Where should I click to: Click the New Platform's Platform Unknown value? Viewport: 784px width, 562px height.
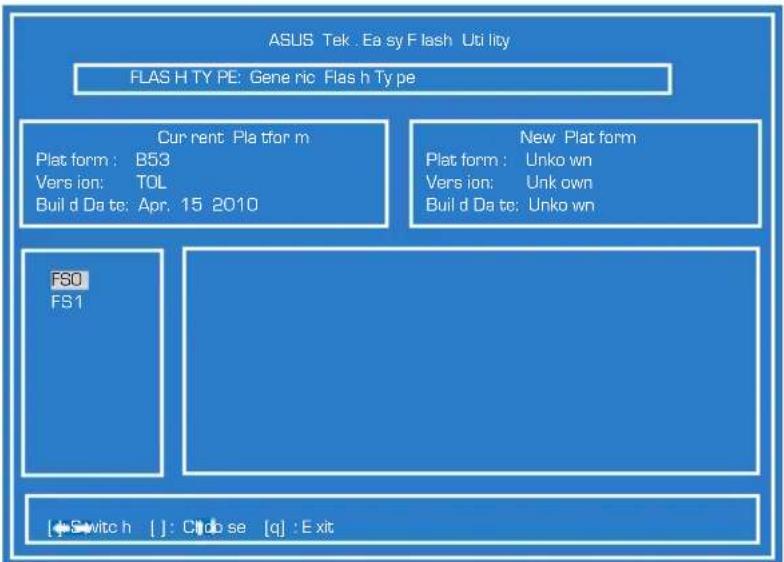(558, 160)
